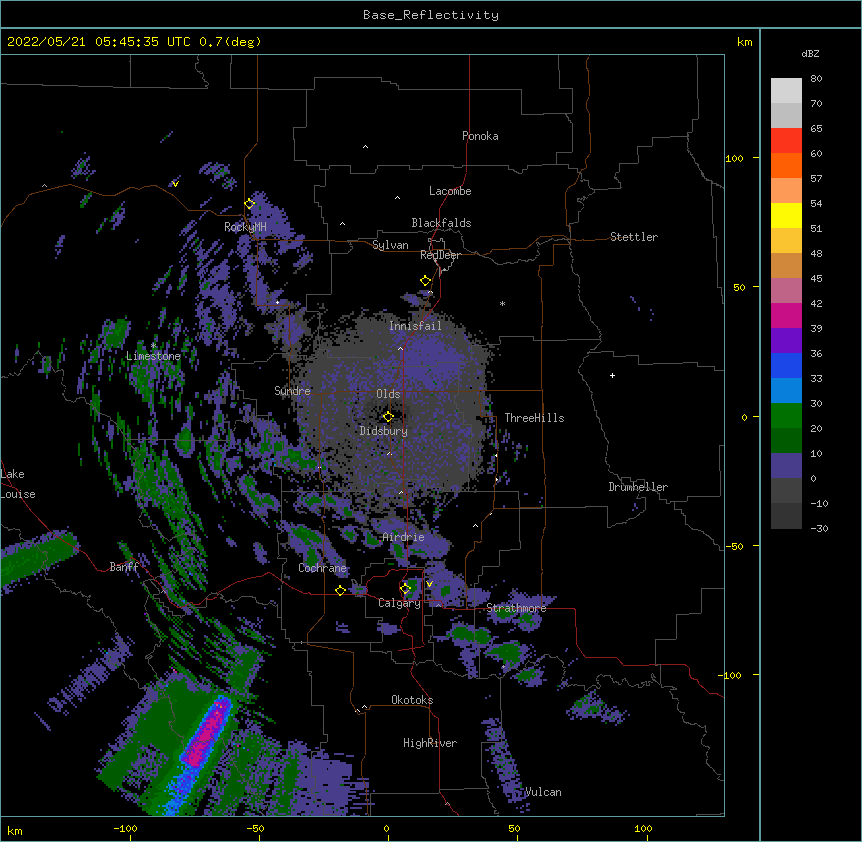Click the Lacombe city label
This screenshot has height=842, width=862.
(450, 191)
